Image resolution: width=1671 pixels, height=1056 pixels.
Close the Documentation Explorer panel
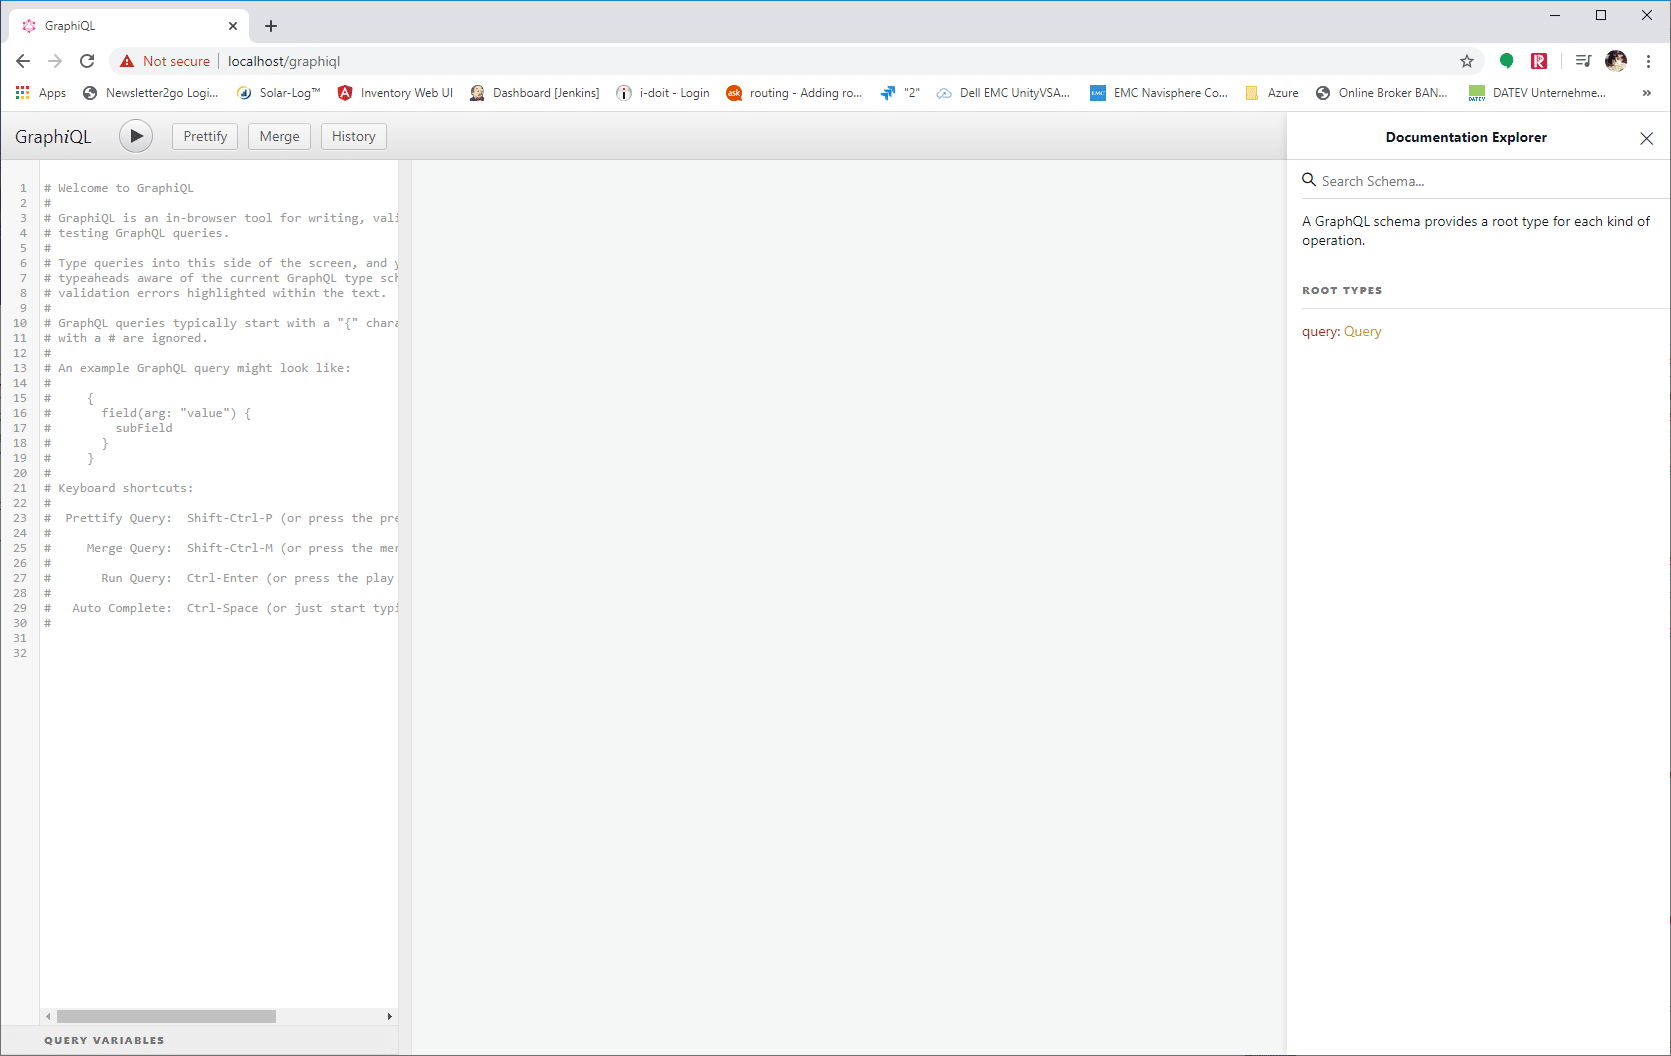point(1646,138)
